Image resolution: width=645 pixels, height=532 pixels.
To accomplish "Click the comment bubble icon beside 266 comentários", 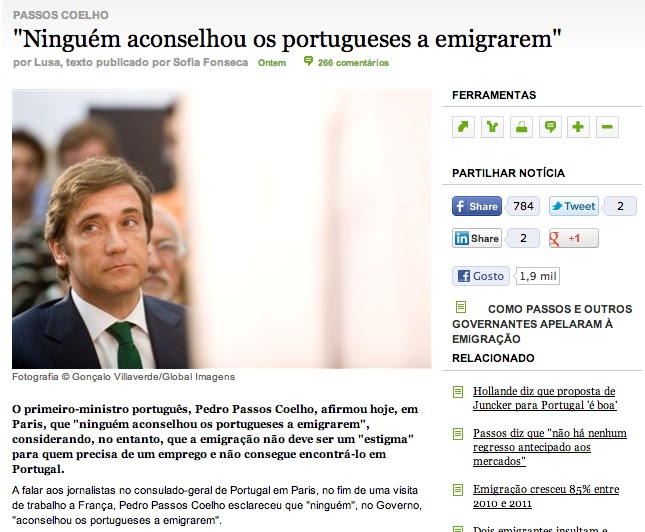I will [308, 62].
